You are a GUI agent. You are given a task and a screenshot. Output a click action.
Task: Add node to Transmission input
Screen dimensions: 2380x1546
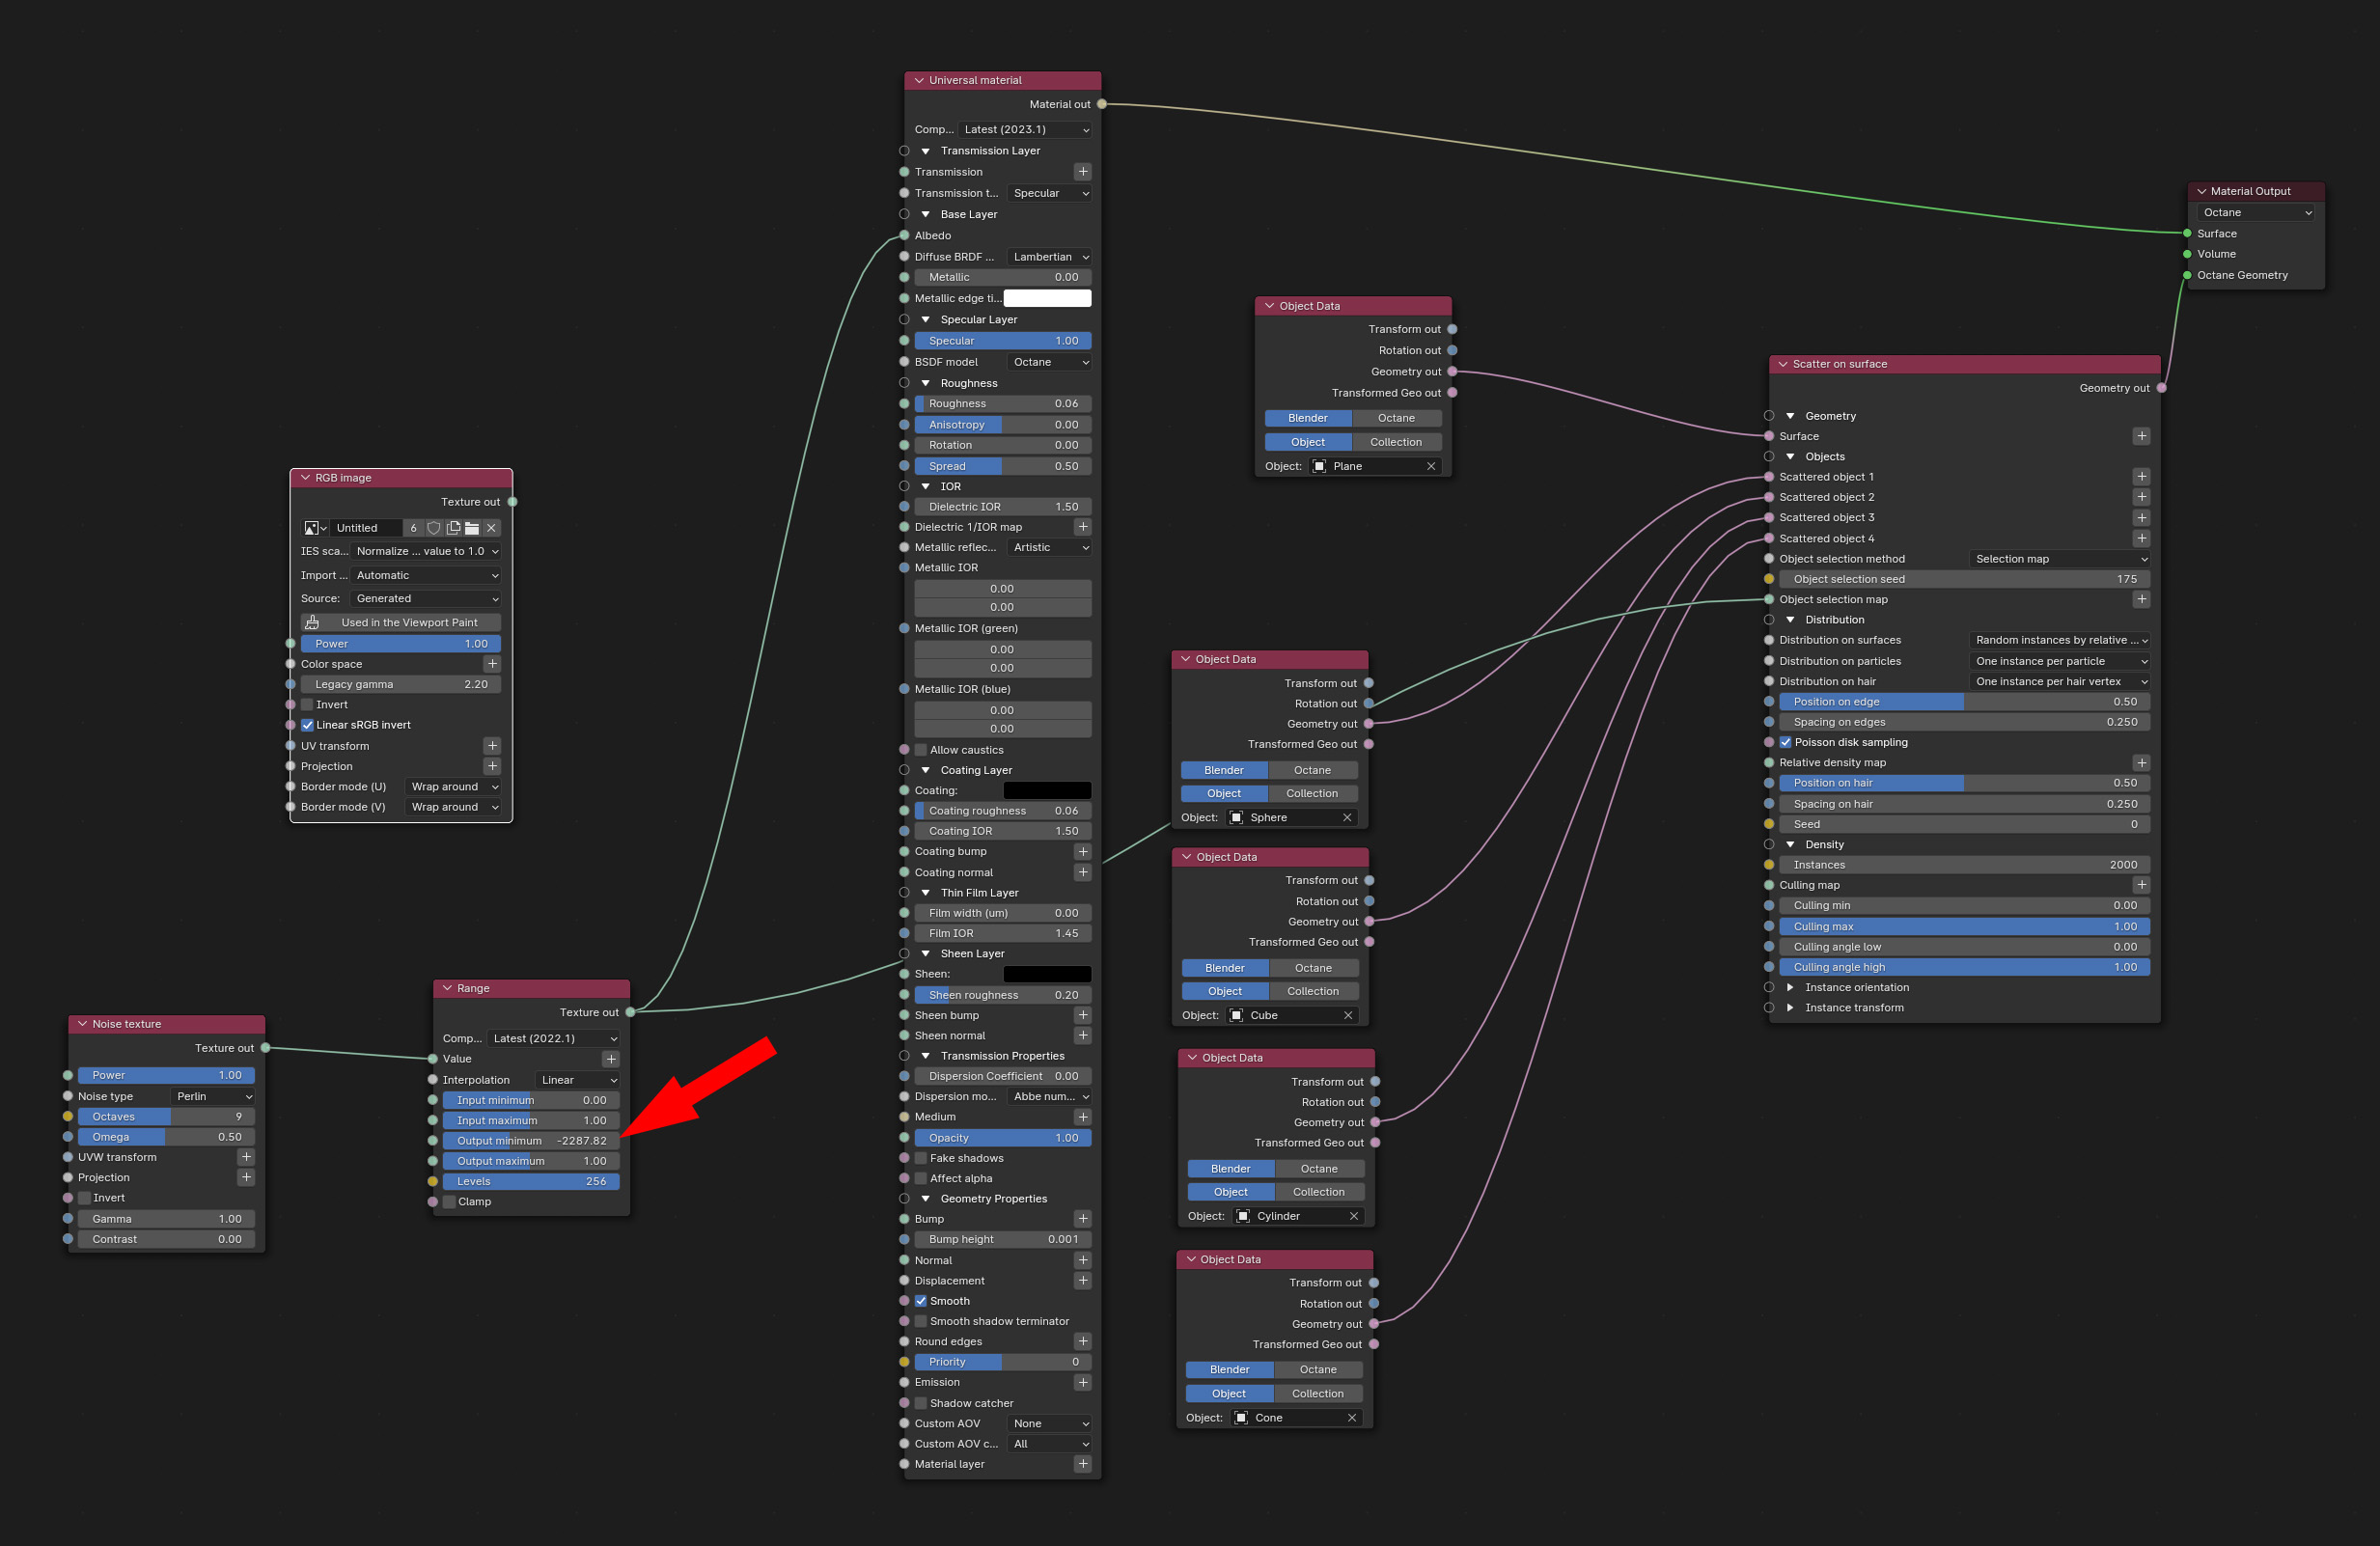pyautogui.click(x=1082, y=172)
